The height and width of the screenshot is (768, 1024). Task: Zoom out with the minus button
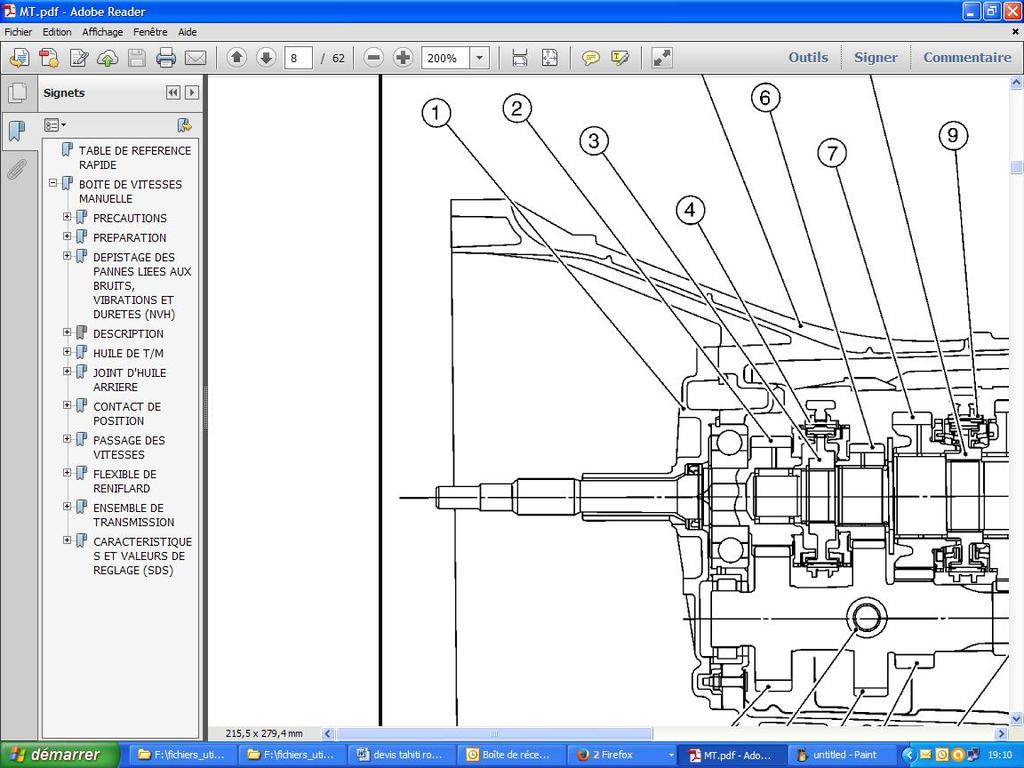coord(374,58)
